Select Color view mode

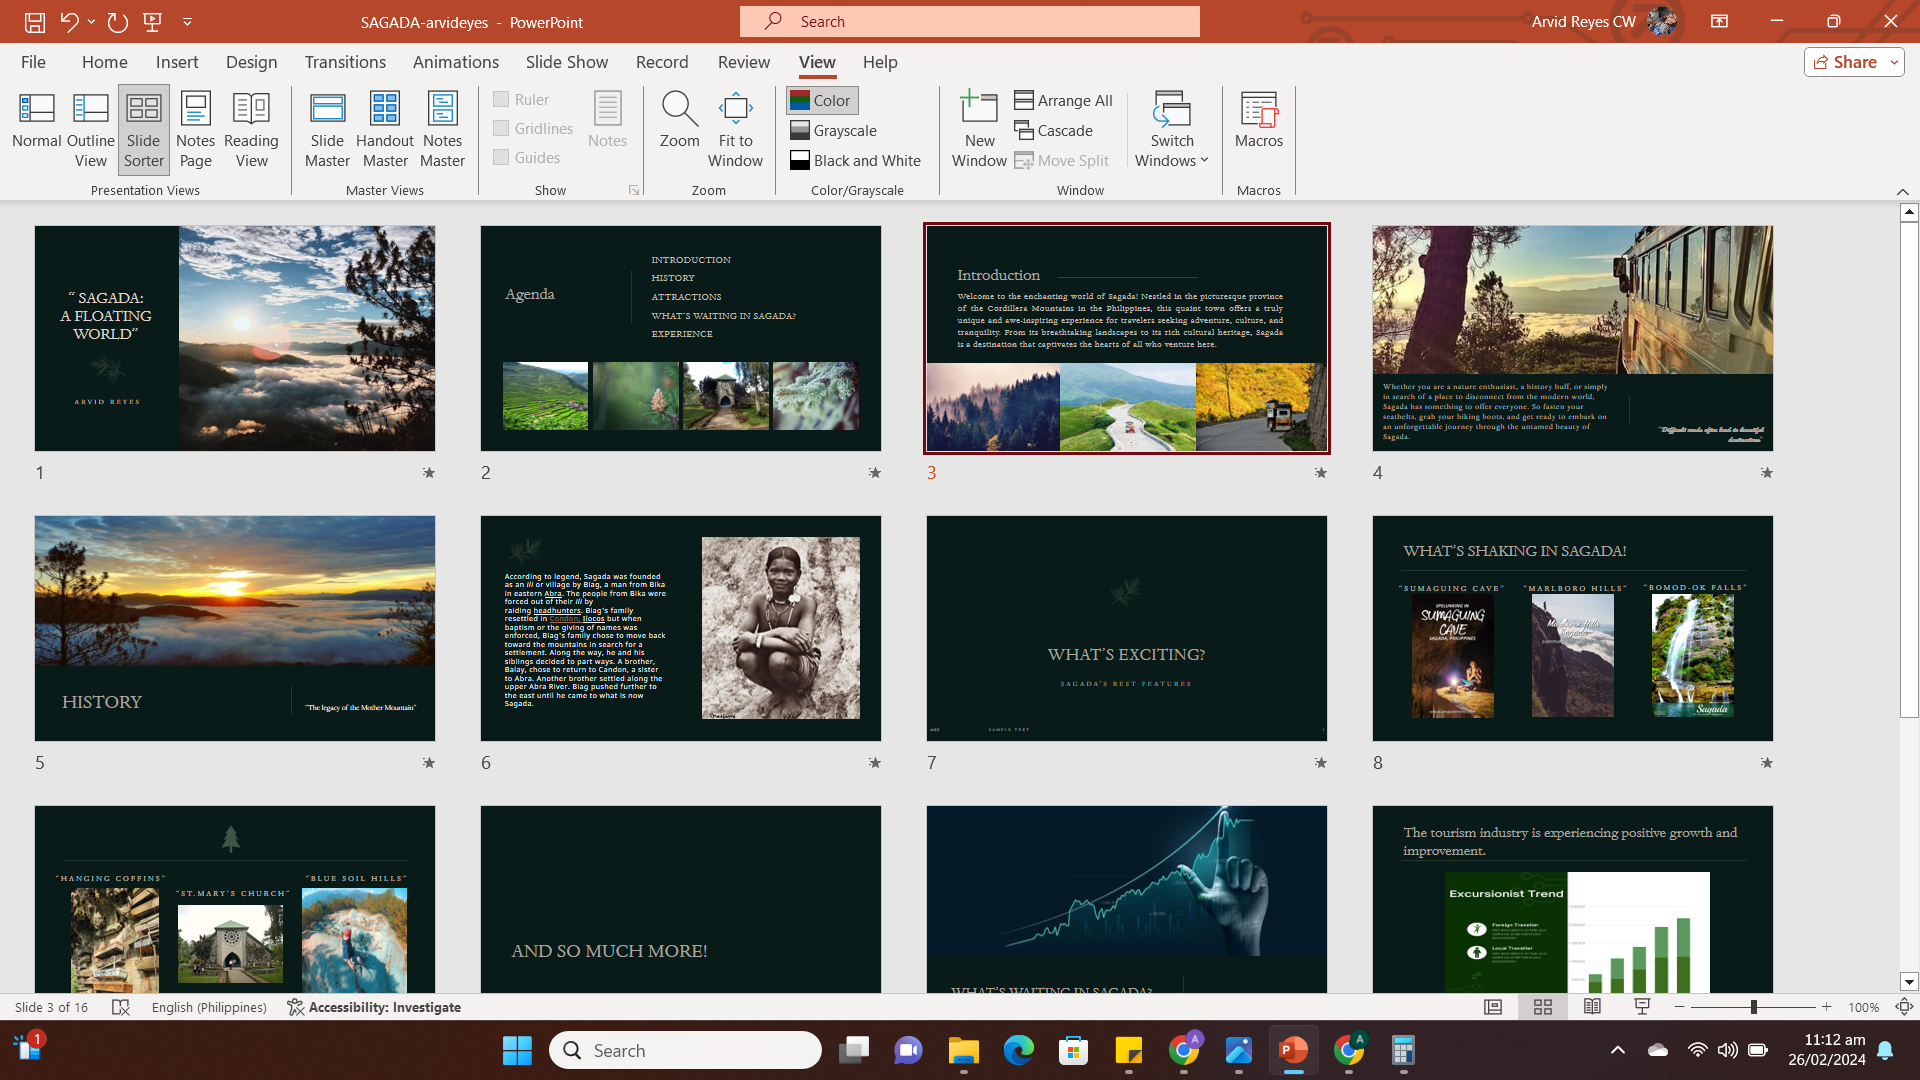coord(821,100)
